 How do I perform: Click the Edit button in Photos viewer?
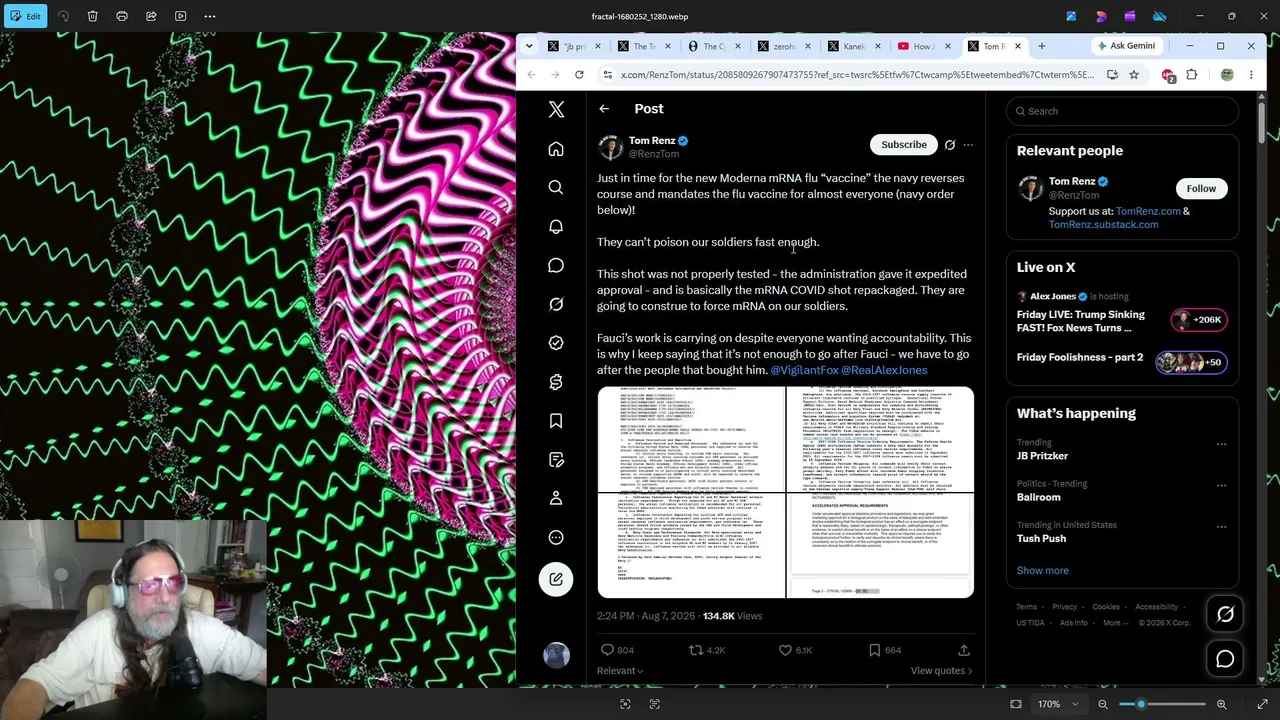[x=24, y=16]
